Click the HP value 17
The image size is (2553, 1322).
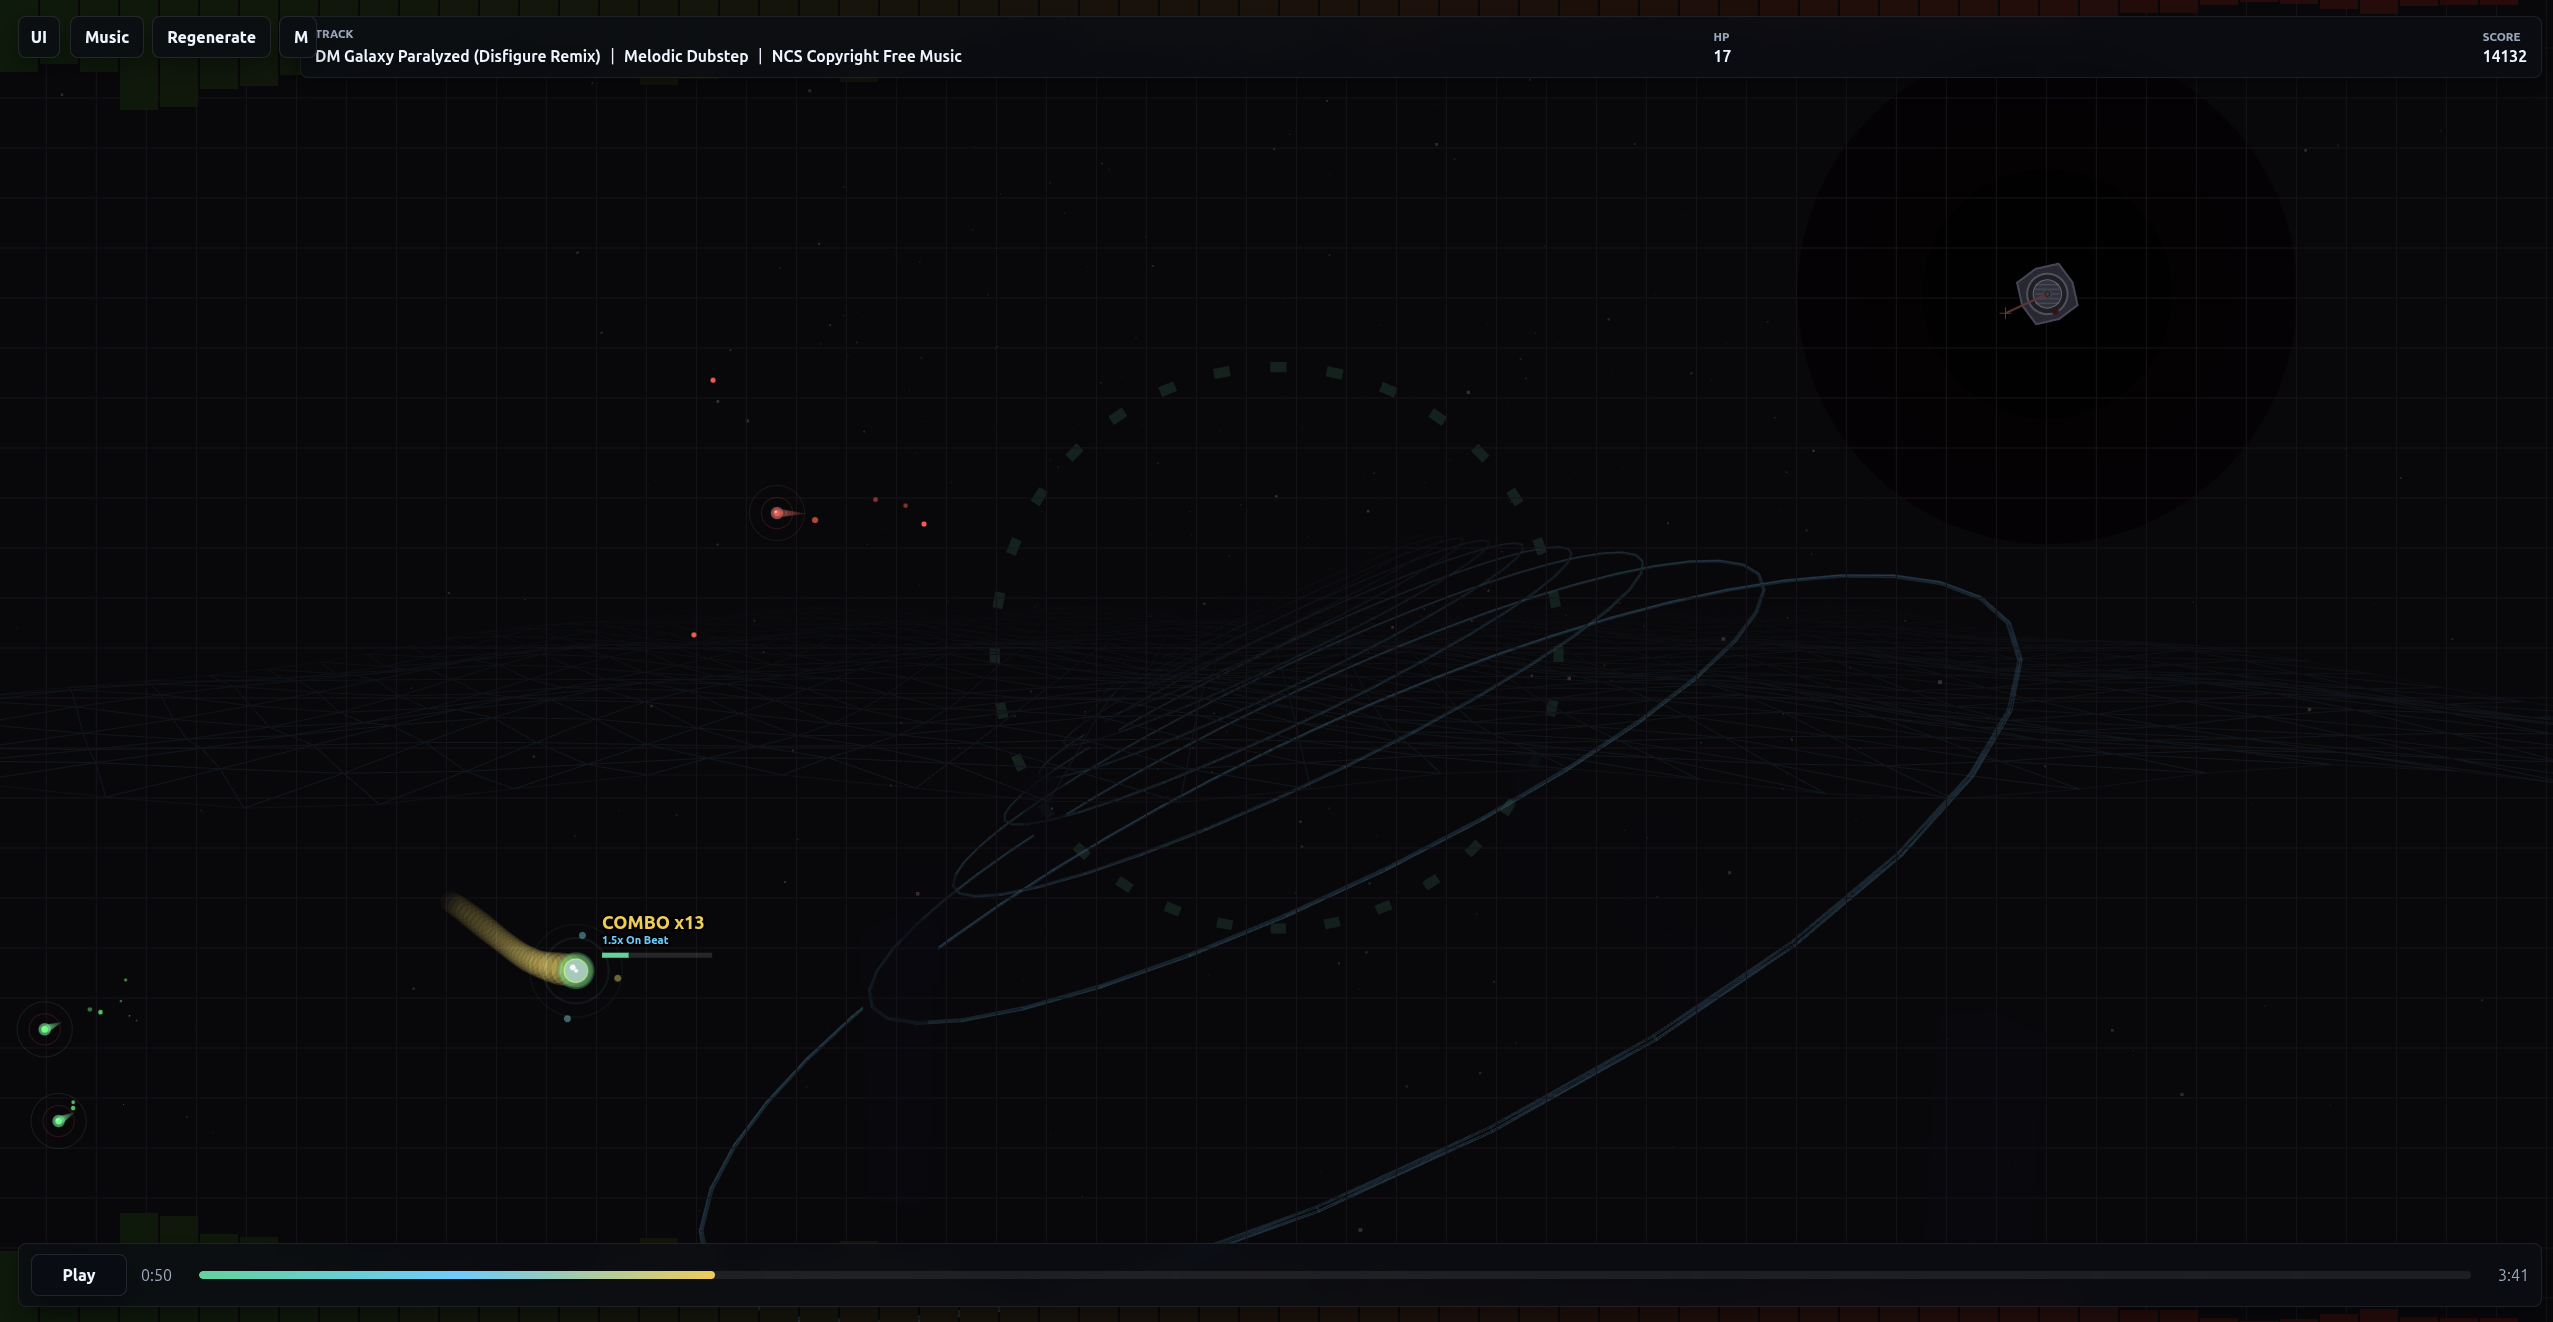1722,56
